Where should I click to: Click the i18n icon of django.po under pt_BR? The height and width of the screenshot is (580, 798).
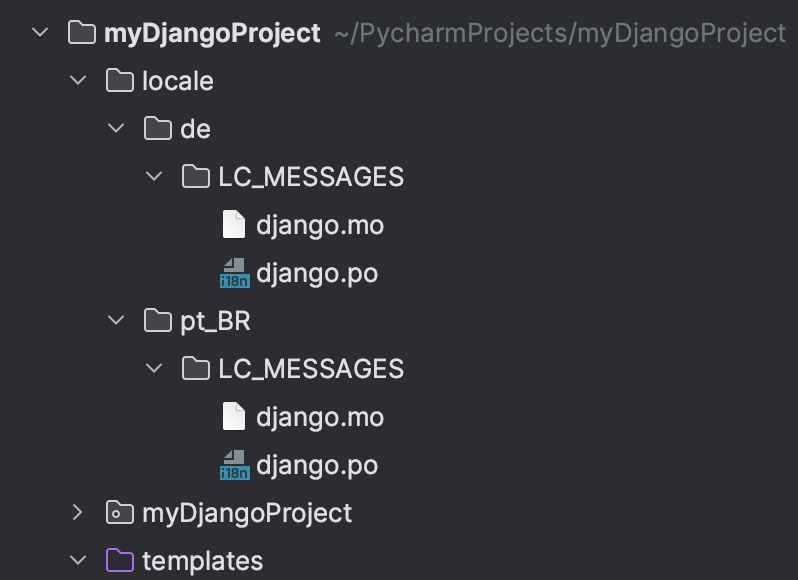coord(235,465)
